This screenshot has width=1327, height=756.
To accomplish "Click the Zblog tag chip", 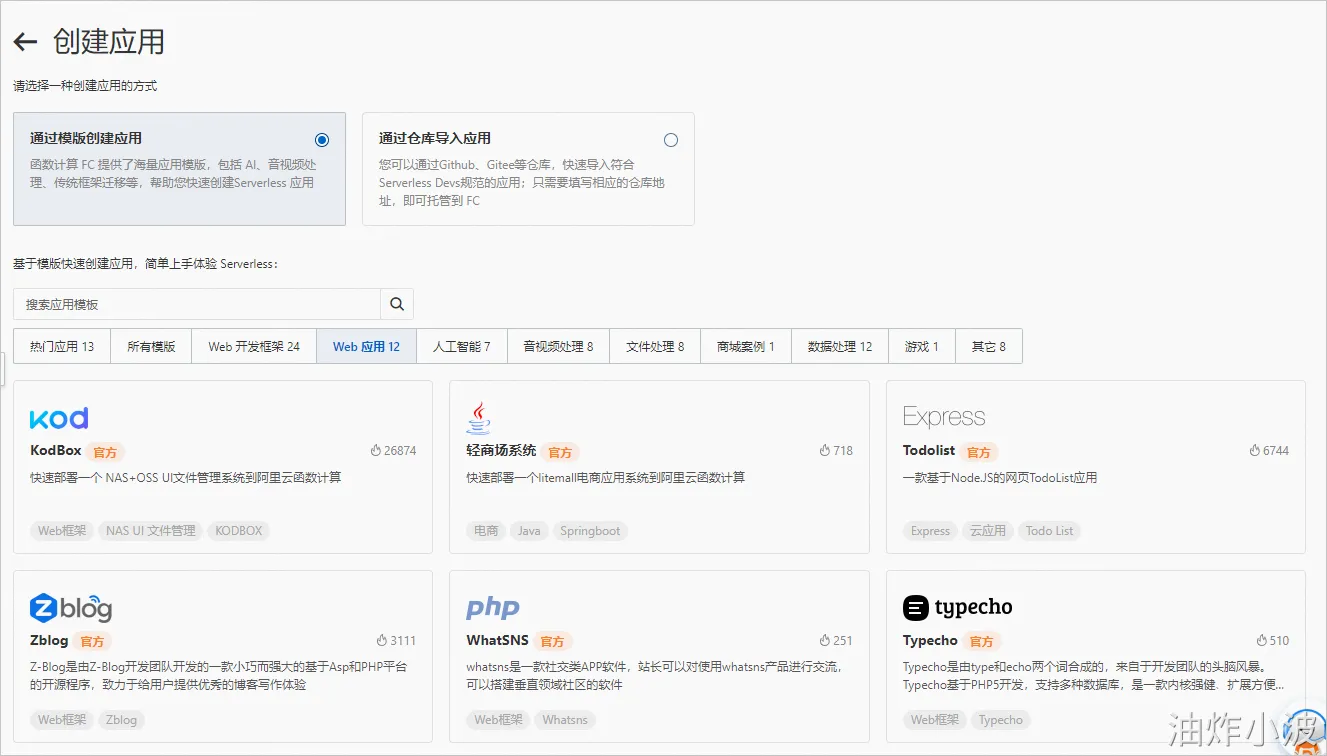I will [x=121, y=720].
